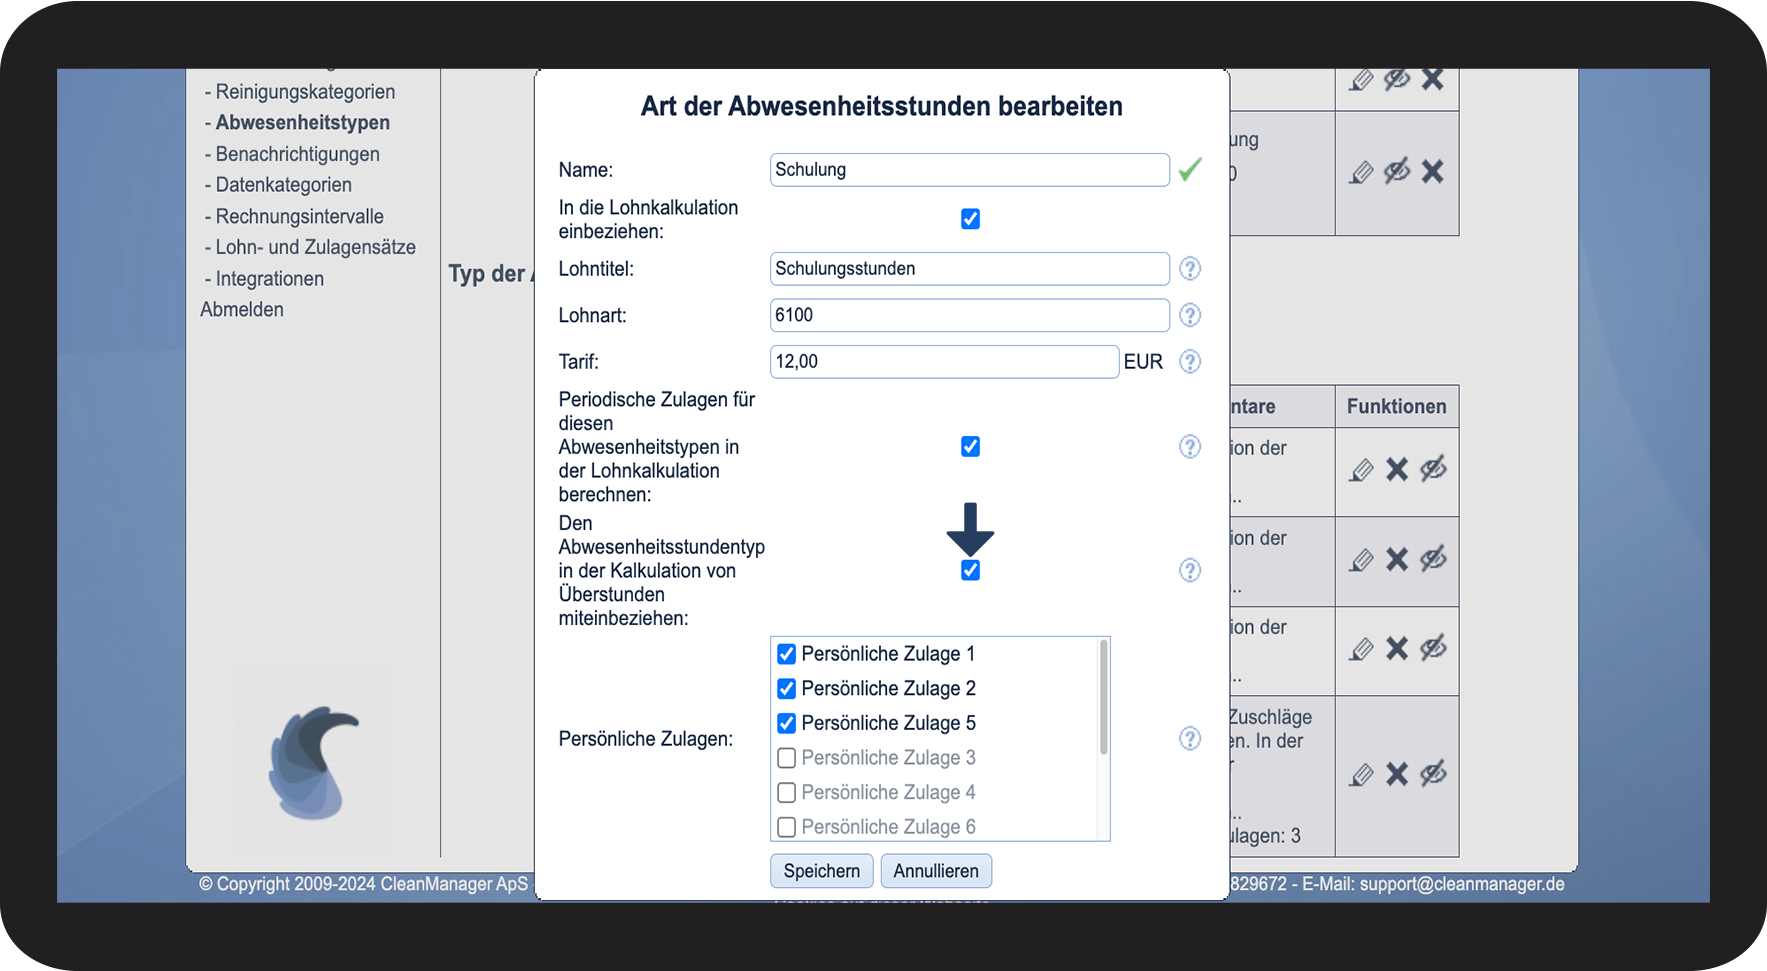Image resolution: width=1767 pixels, height=971 pixels.
Task: Go to Lohn- und Zulagensätze
Action: [x=315, y=247]
